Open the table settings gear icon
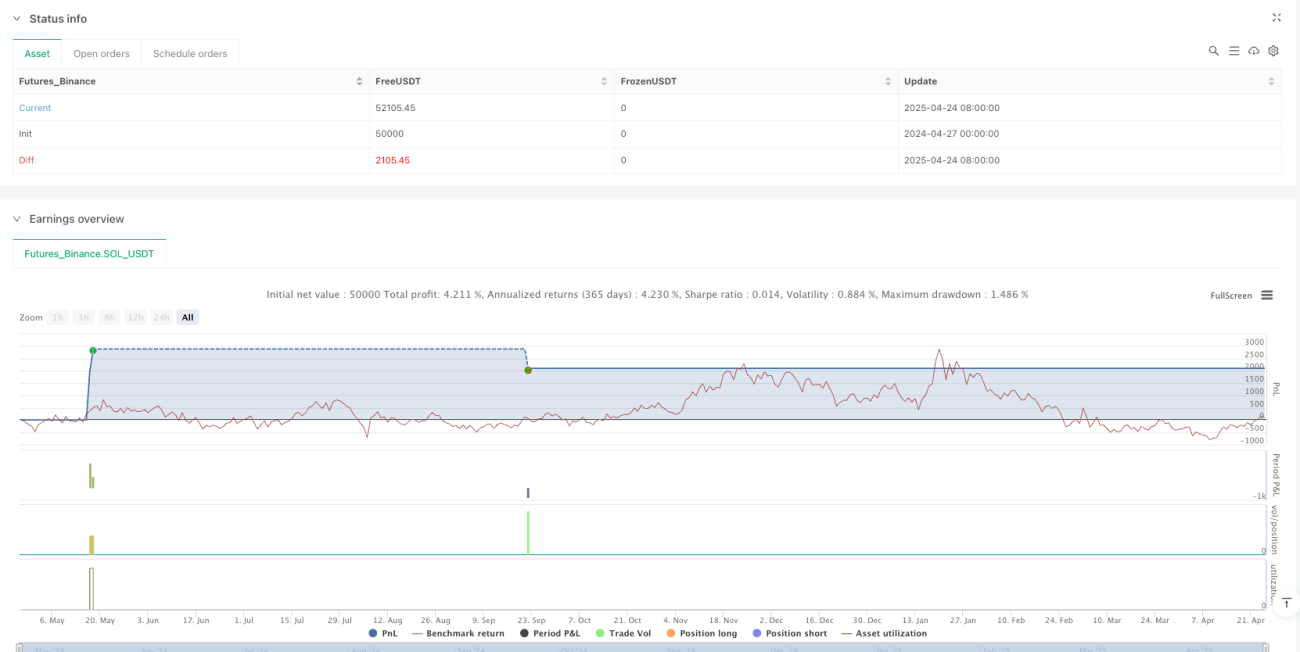The height and width of the screenshot is (652, 1300). tap(1273, 51)
